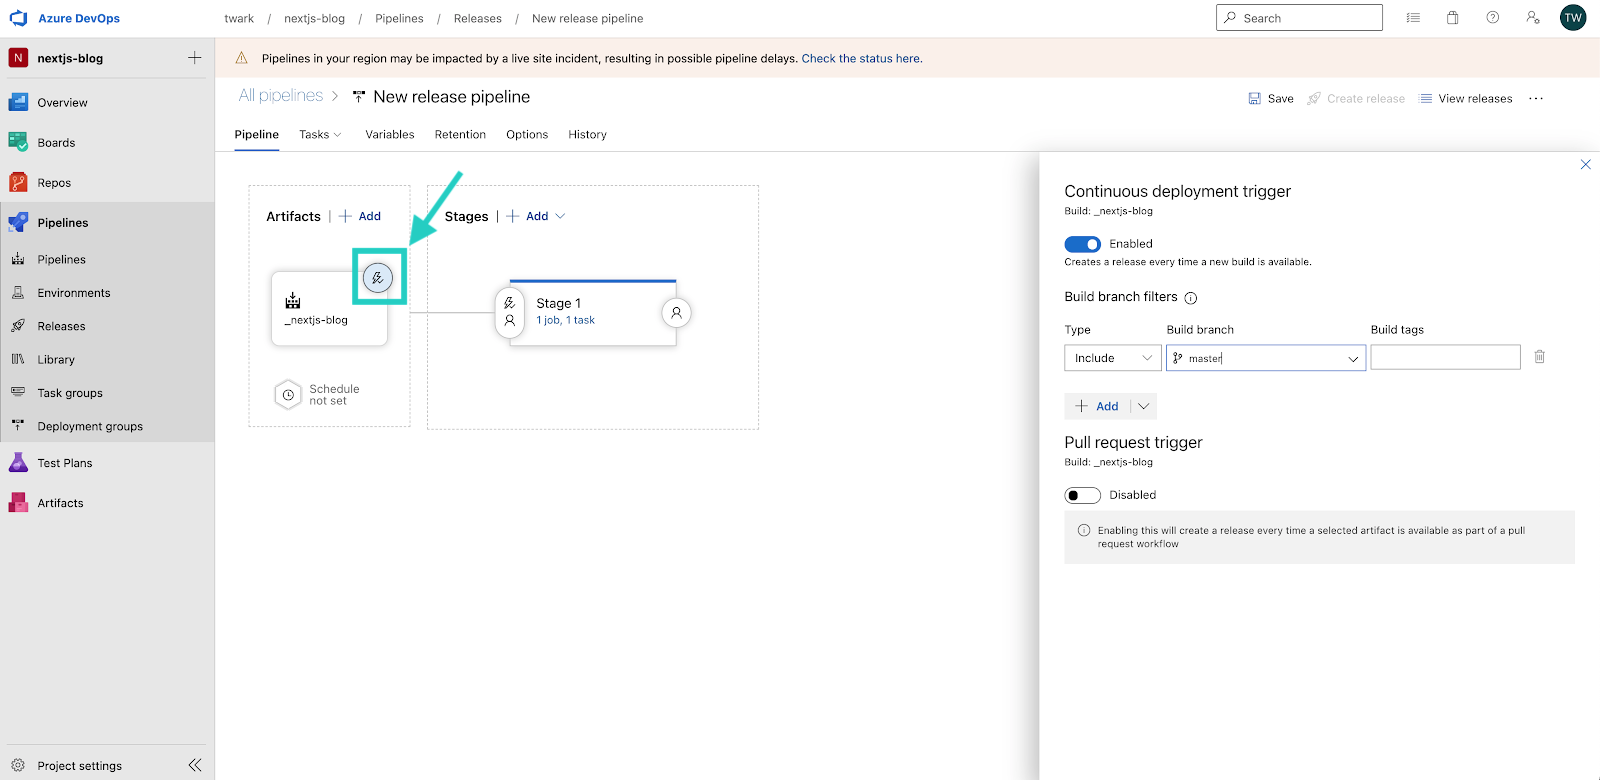Click the Stage 1 name
This screenshot has width=1600, height=780.
558,303
